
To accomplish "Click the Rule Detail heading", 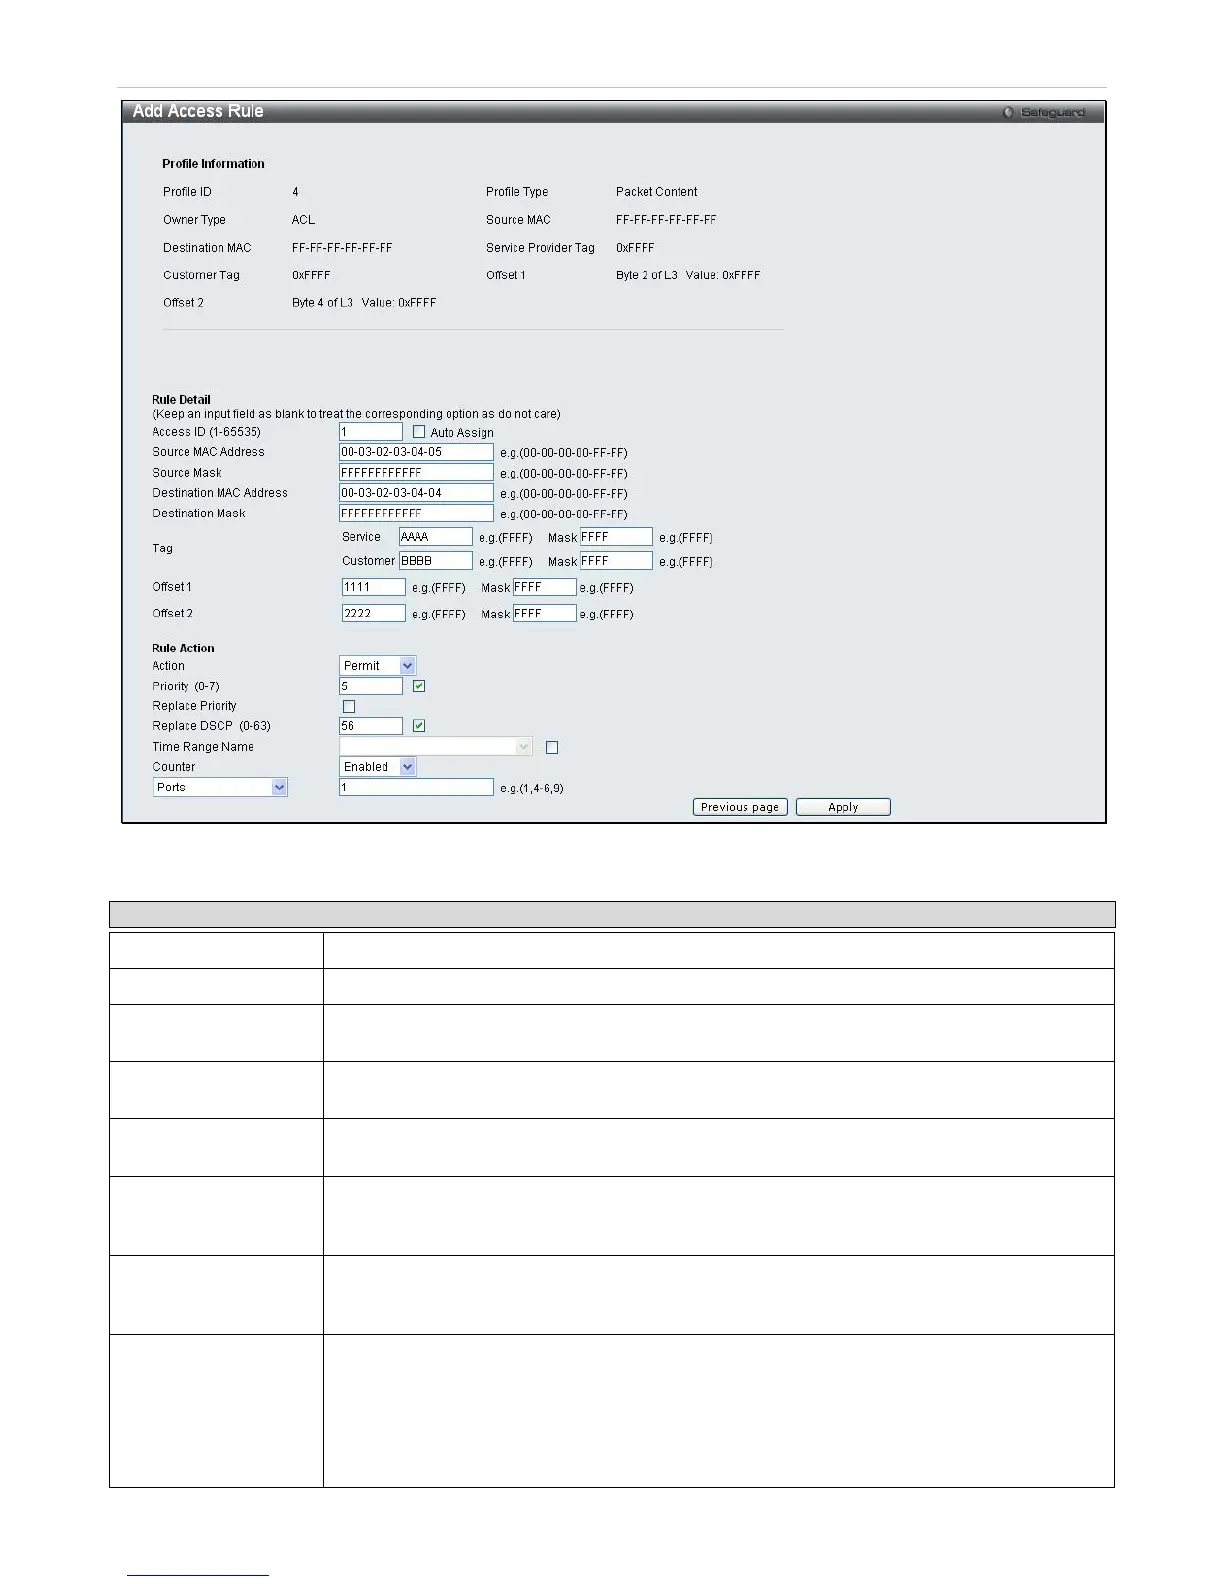I will pyautogui.click(x=181, y=399).
